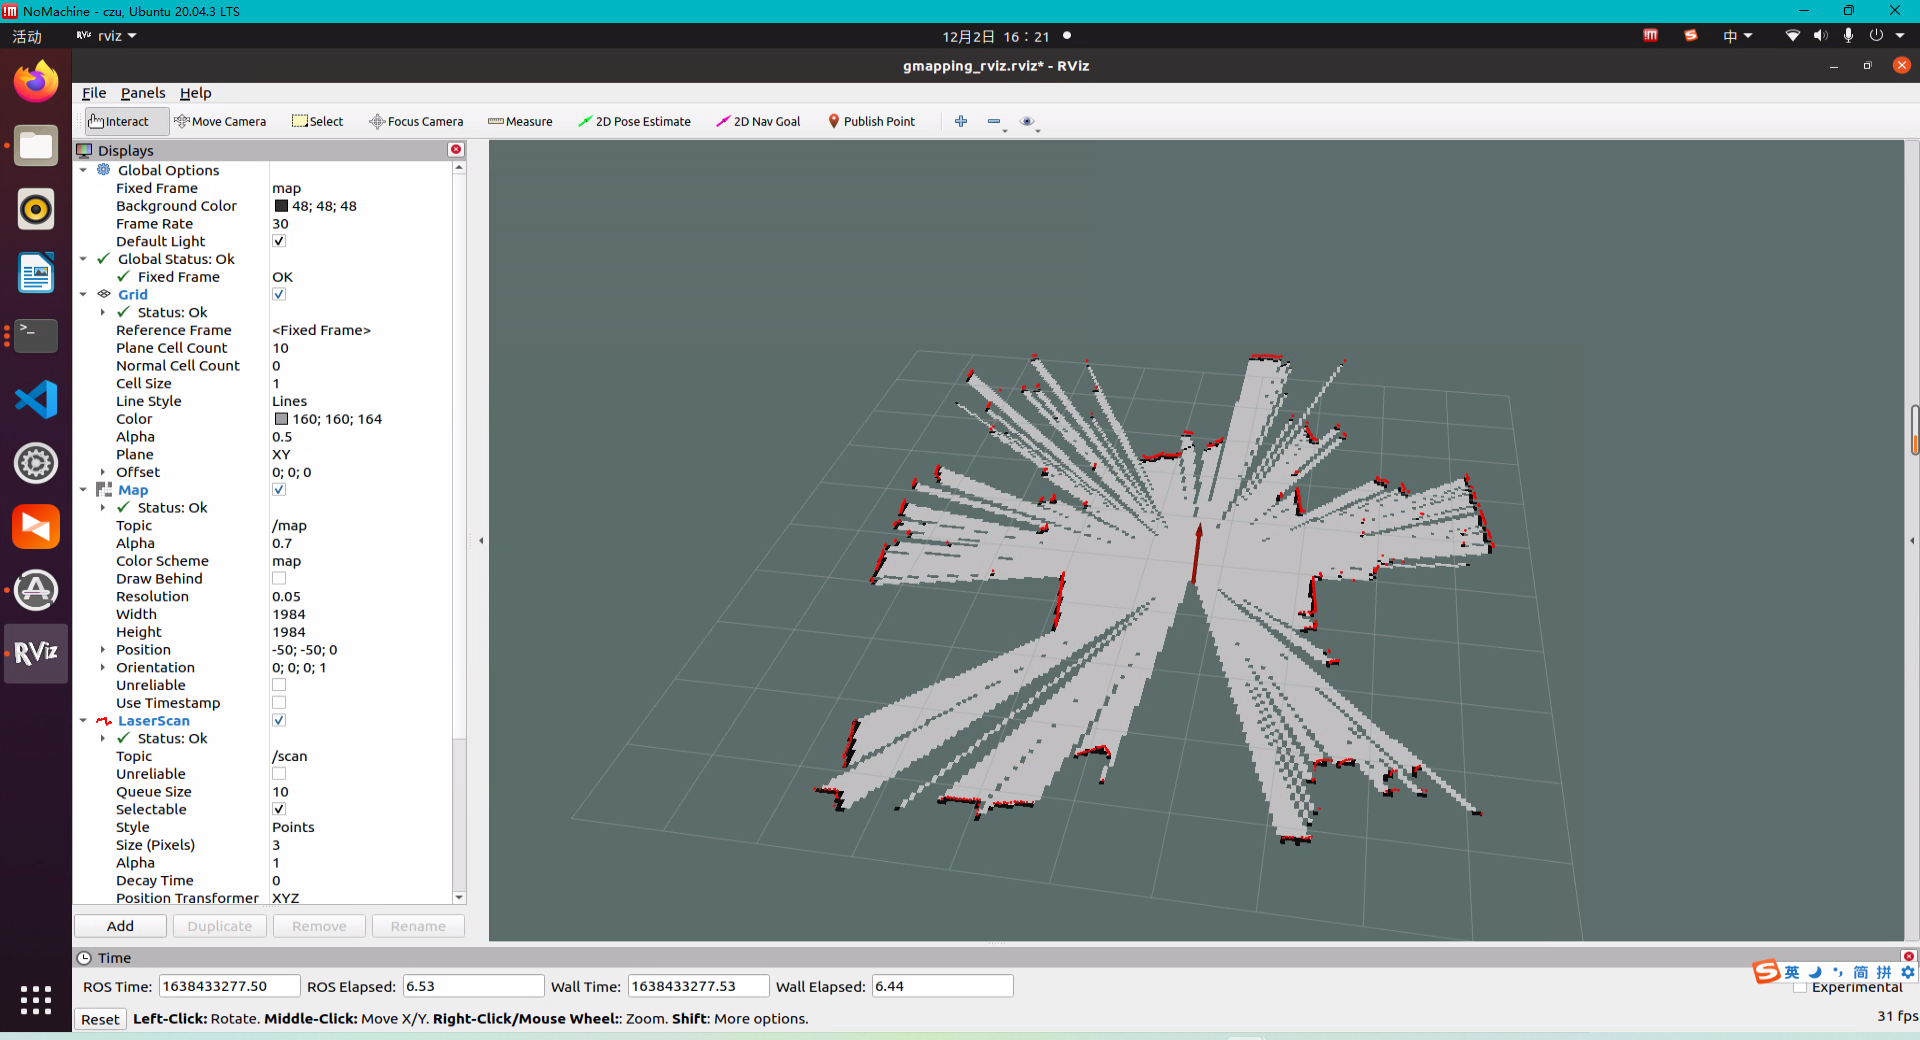Screen dimensions: 1920x1040
Task: Expand Grid Status: Ok row
Action: click(103, 312)
